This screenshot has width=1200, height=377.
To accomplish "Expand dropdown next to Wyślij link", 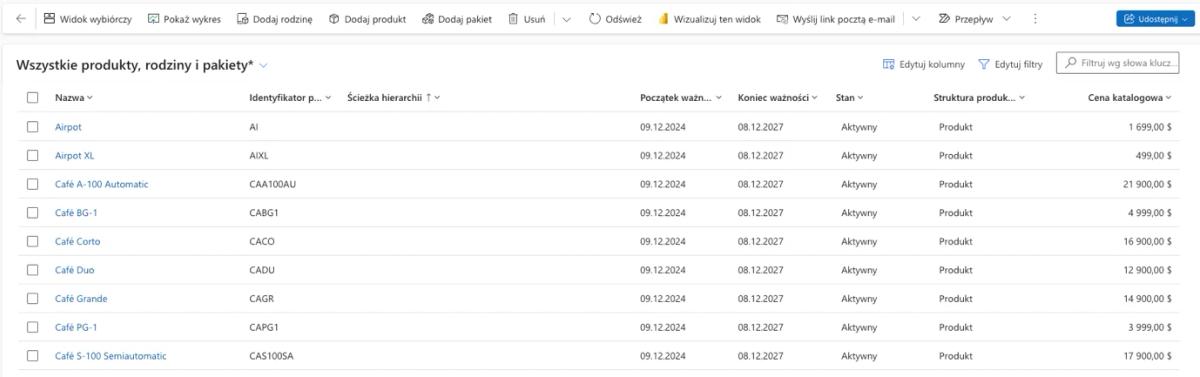I will [916, 19].
